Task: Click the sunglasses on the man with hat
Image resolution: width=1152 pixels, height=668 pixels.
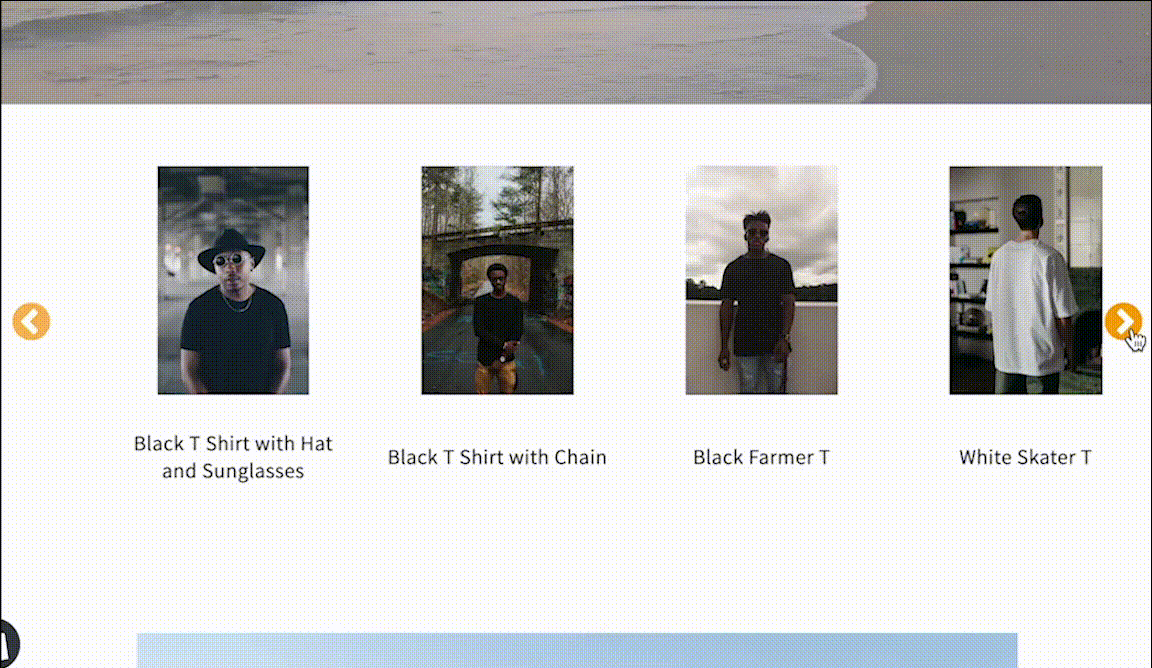Action: pyautogui.click(x=228, y=259)
